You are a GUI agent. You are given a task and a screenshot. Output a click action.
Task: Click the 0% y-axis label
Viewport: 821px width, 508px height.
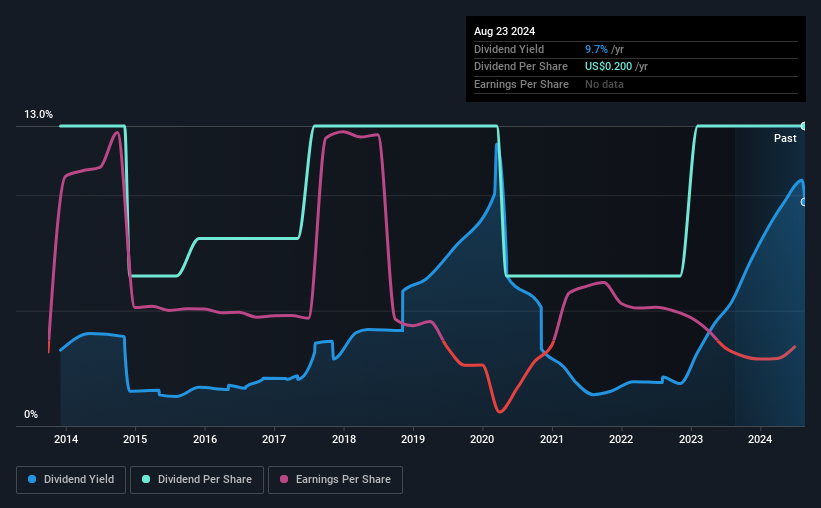[31, 414]
